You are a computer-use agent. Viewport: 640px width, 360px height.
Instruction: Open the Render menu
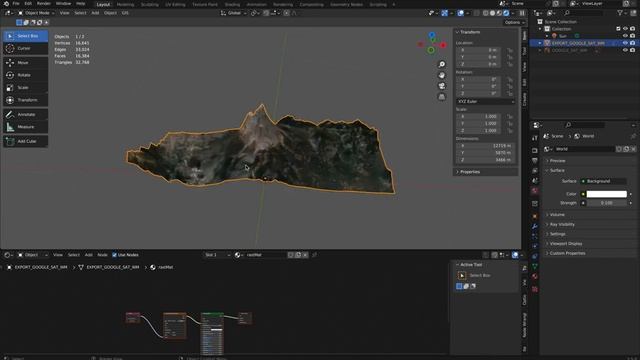44,4
